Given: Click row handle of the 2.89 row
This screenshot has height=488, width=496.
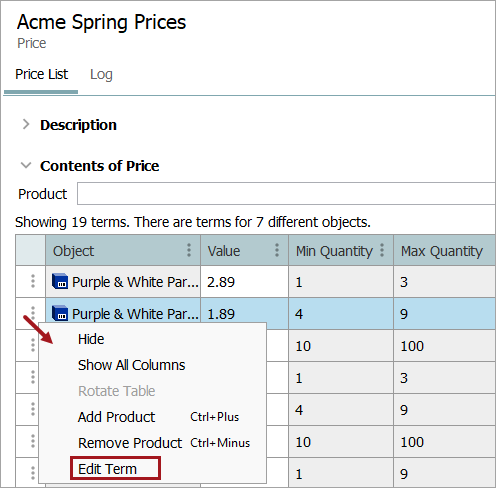Looking at the screenshot, I should pyautogui.click(x=33, y=281).
